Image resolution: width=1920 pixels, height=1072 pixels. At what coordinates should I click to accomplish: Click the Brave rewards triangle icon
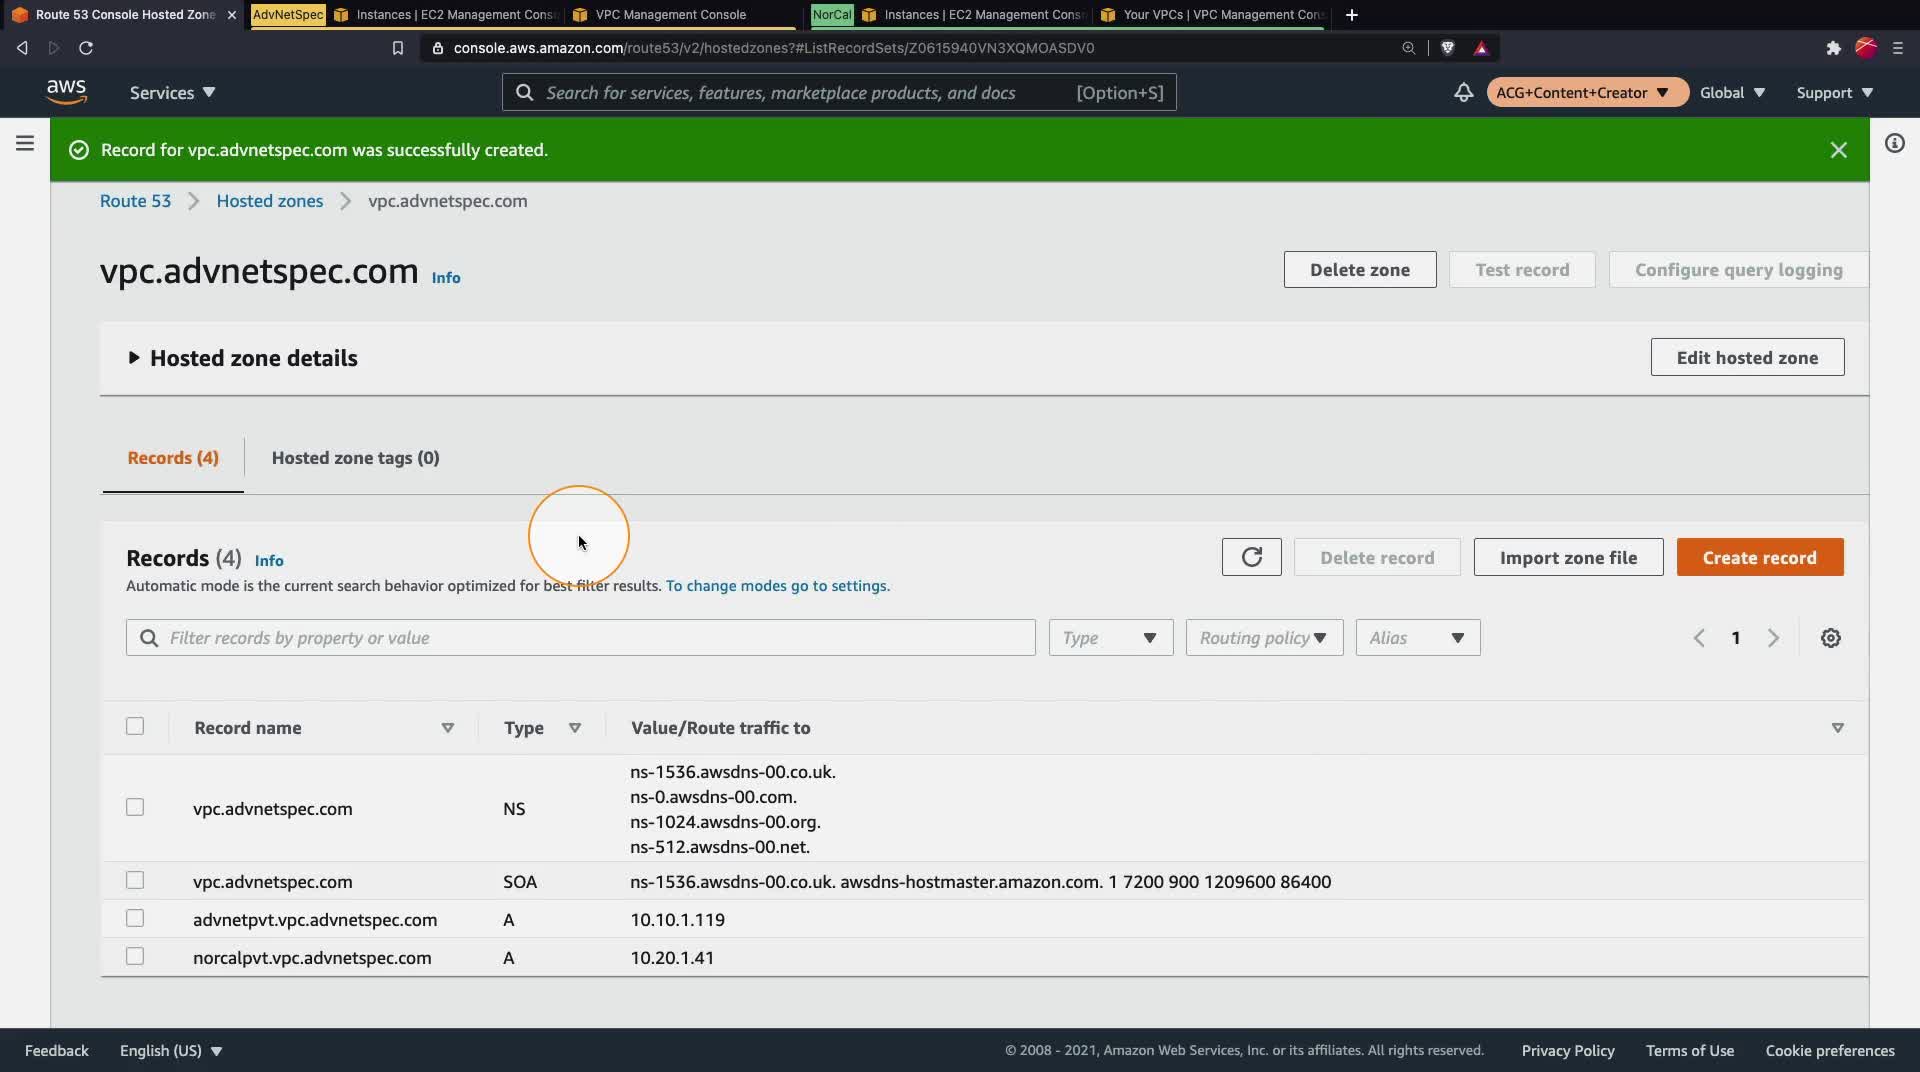(x=1481, y=48)
